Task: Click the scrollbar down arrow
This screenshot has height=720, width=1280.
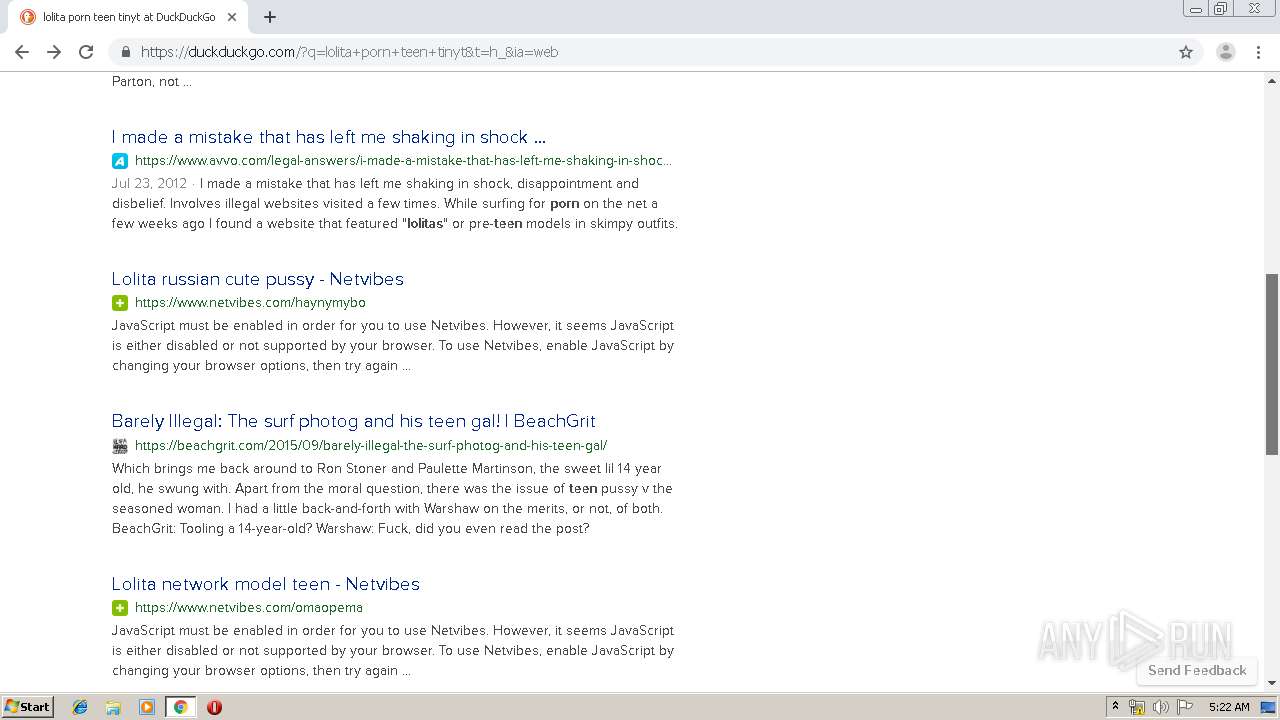Action: 1272,683
